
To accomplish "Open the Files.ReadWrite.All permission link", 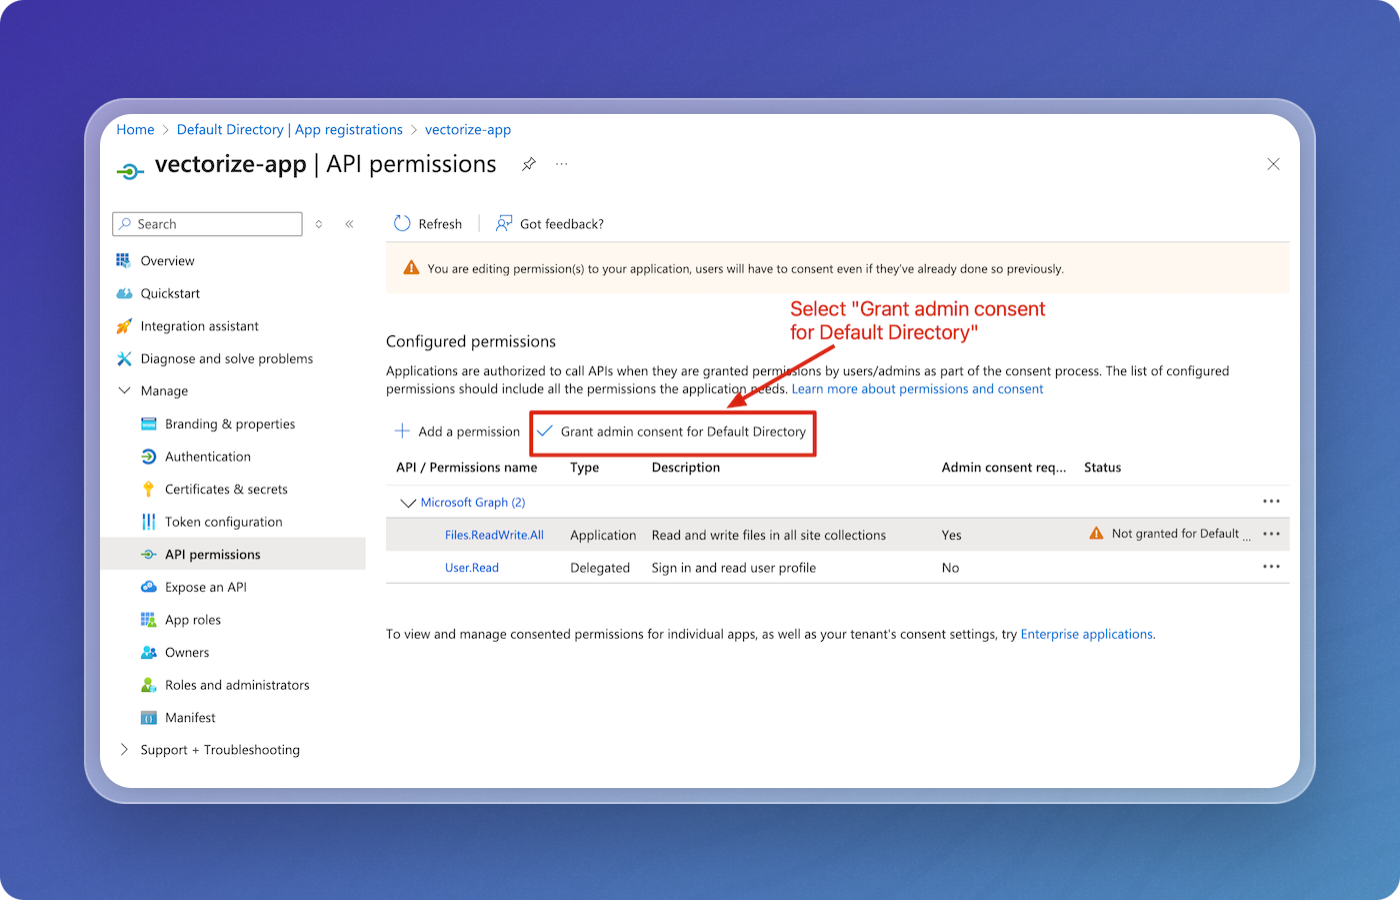I will (x=494, y=535).
